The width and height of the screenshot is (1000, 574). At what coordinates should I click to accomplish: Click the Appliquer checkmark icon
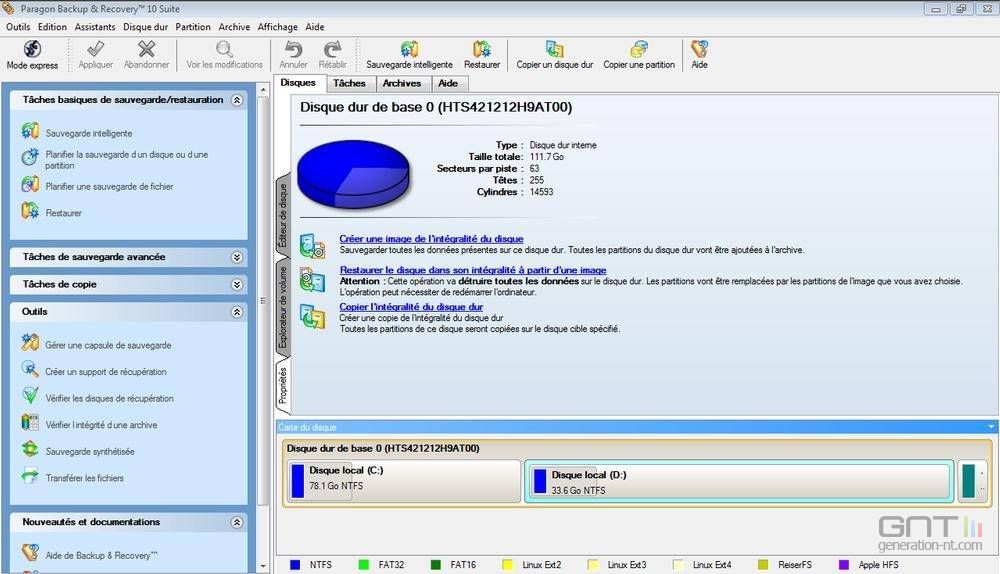[x=96, y=49]
